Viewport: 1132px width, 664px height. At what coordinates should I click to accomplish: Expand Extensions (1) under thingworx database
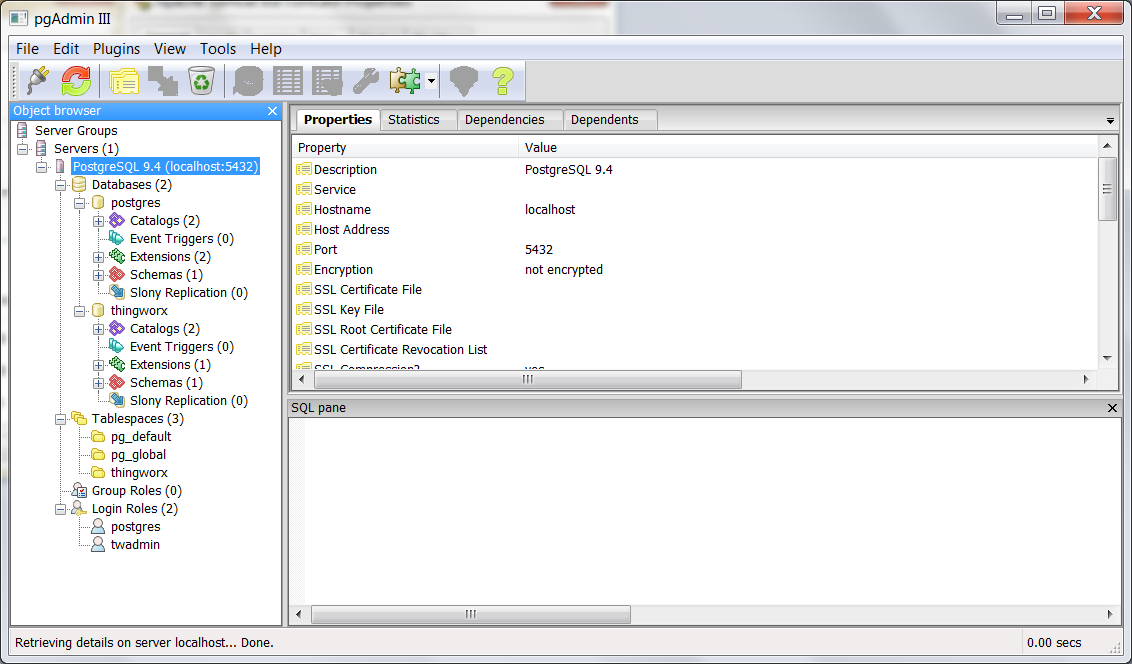[x=99, y=365]
